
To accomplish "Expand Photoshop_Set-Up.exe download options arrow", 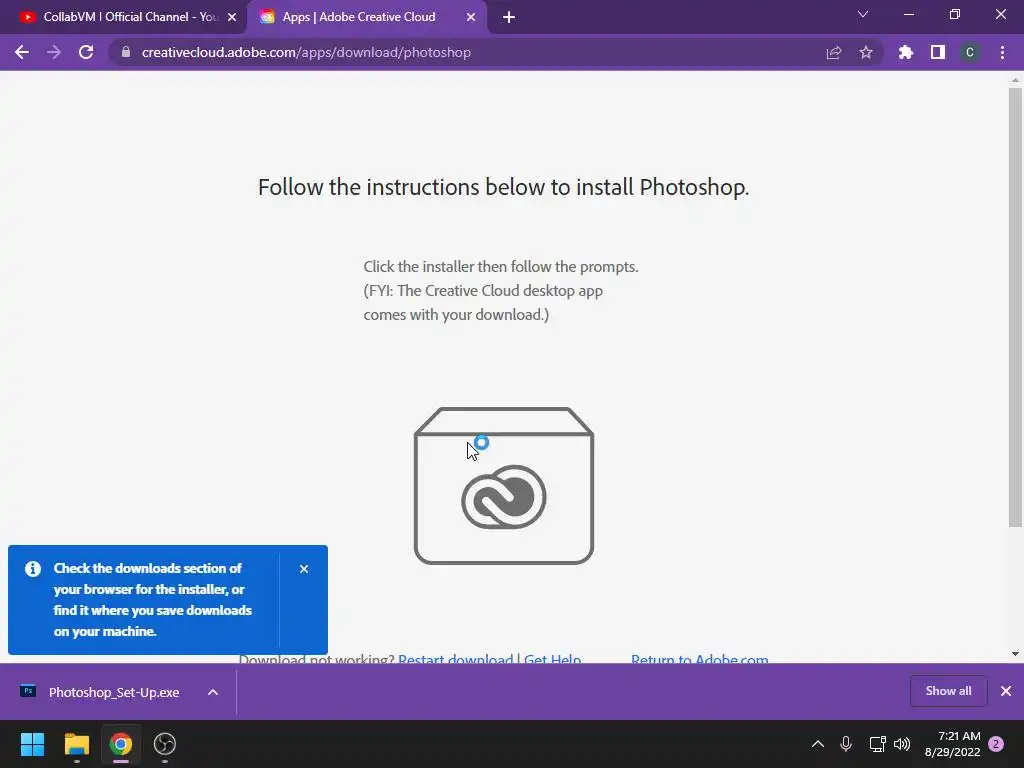I will tap(213, 692).
